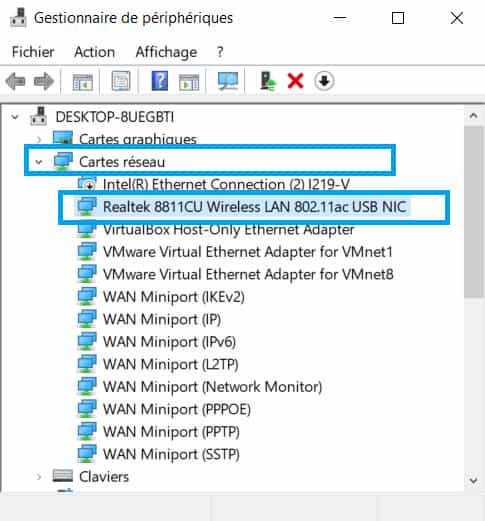Click the Back arrow toolbar icon
Image resolution: width=485 pixels, height=521 pixels.
[15, 81]
